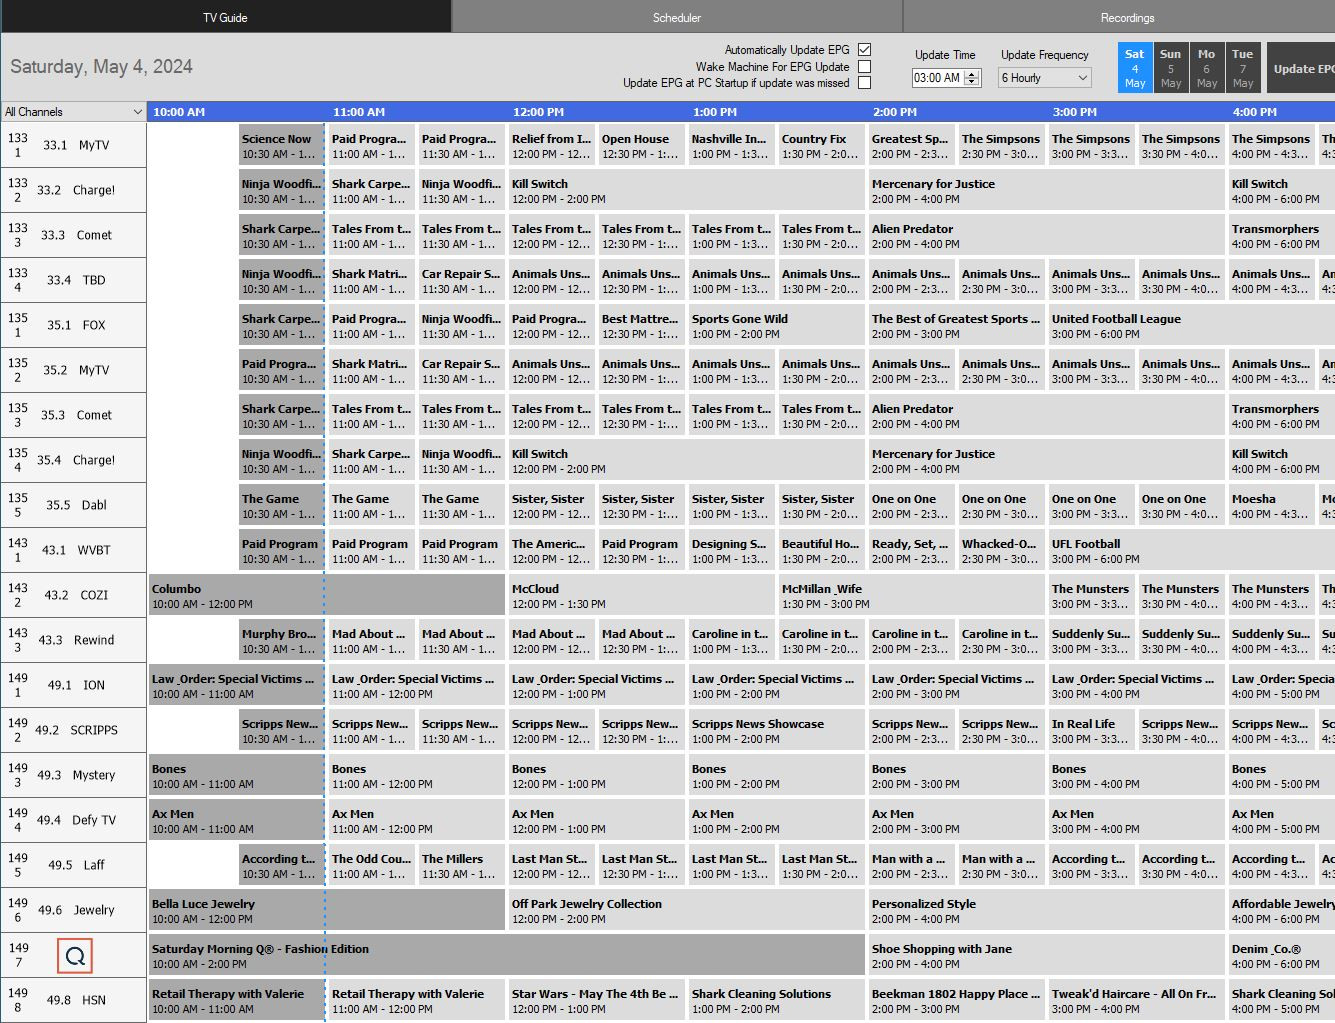
Task: Open Murphy Bro... program on Rewind
Action: (x=281, y=640)
